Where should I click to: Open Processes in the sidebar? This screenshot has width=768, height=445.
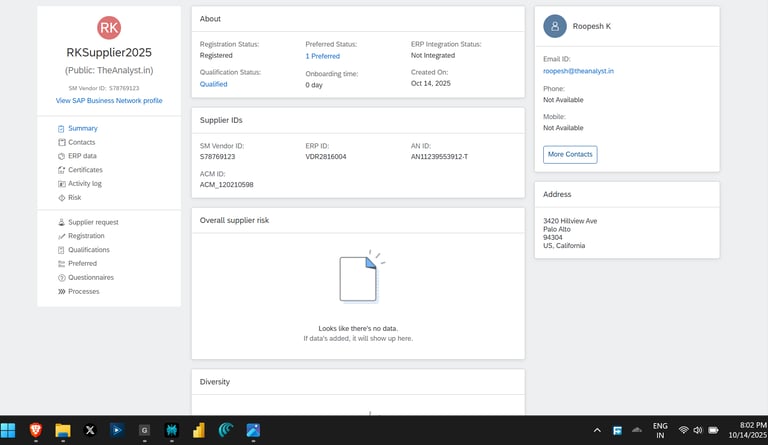pos(83,291)
